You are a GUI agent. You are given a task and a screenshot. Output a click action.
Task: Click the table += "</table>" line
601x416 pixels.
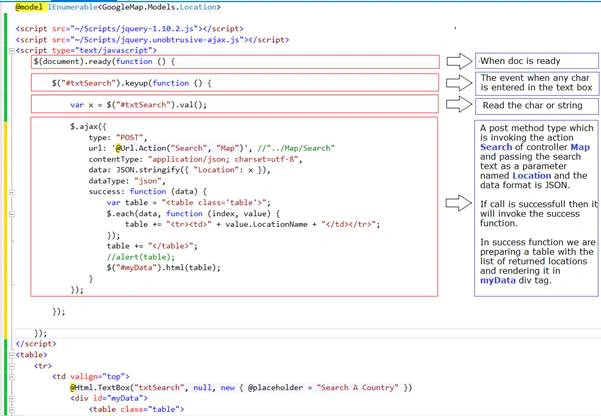pos(153,246)
